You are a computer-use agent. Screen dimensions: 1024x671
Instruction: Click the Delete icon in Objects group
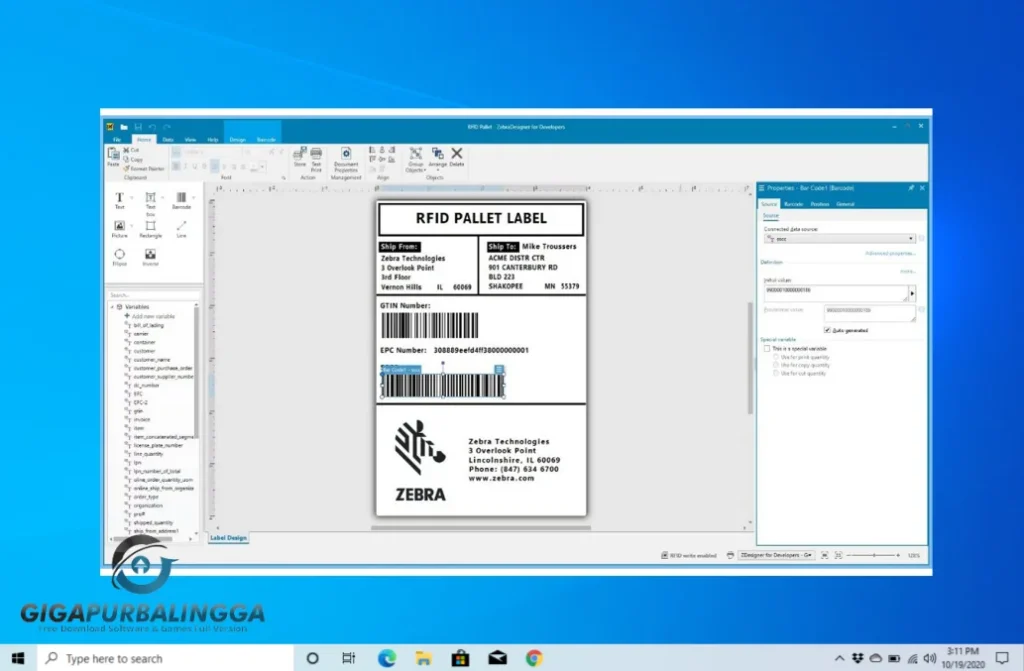point(457,157)
